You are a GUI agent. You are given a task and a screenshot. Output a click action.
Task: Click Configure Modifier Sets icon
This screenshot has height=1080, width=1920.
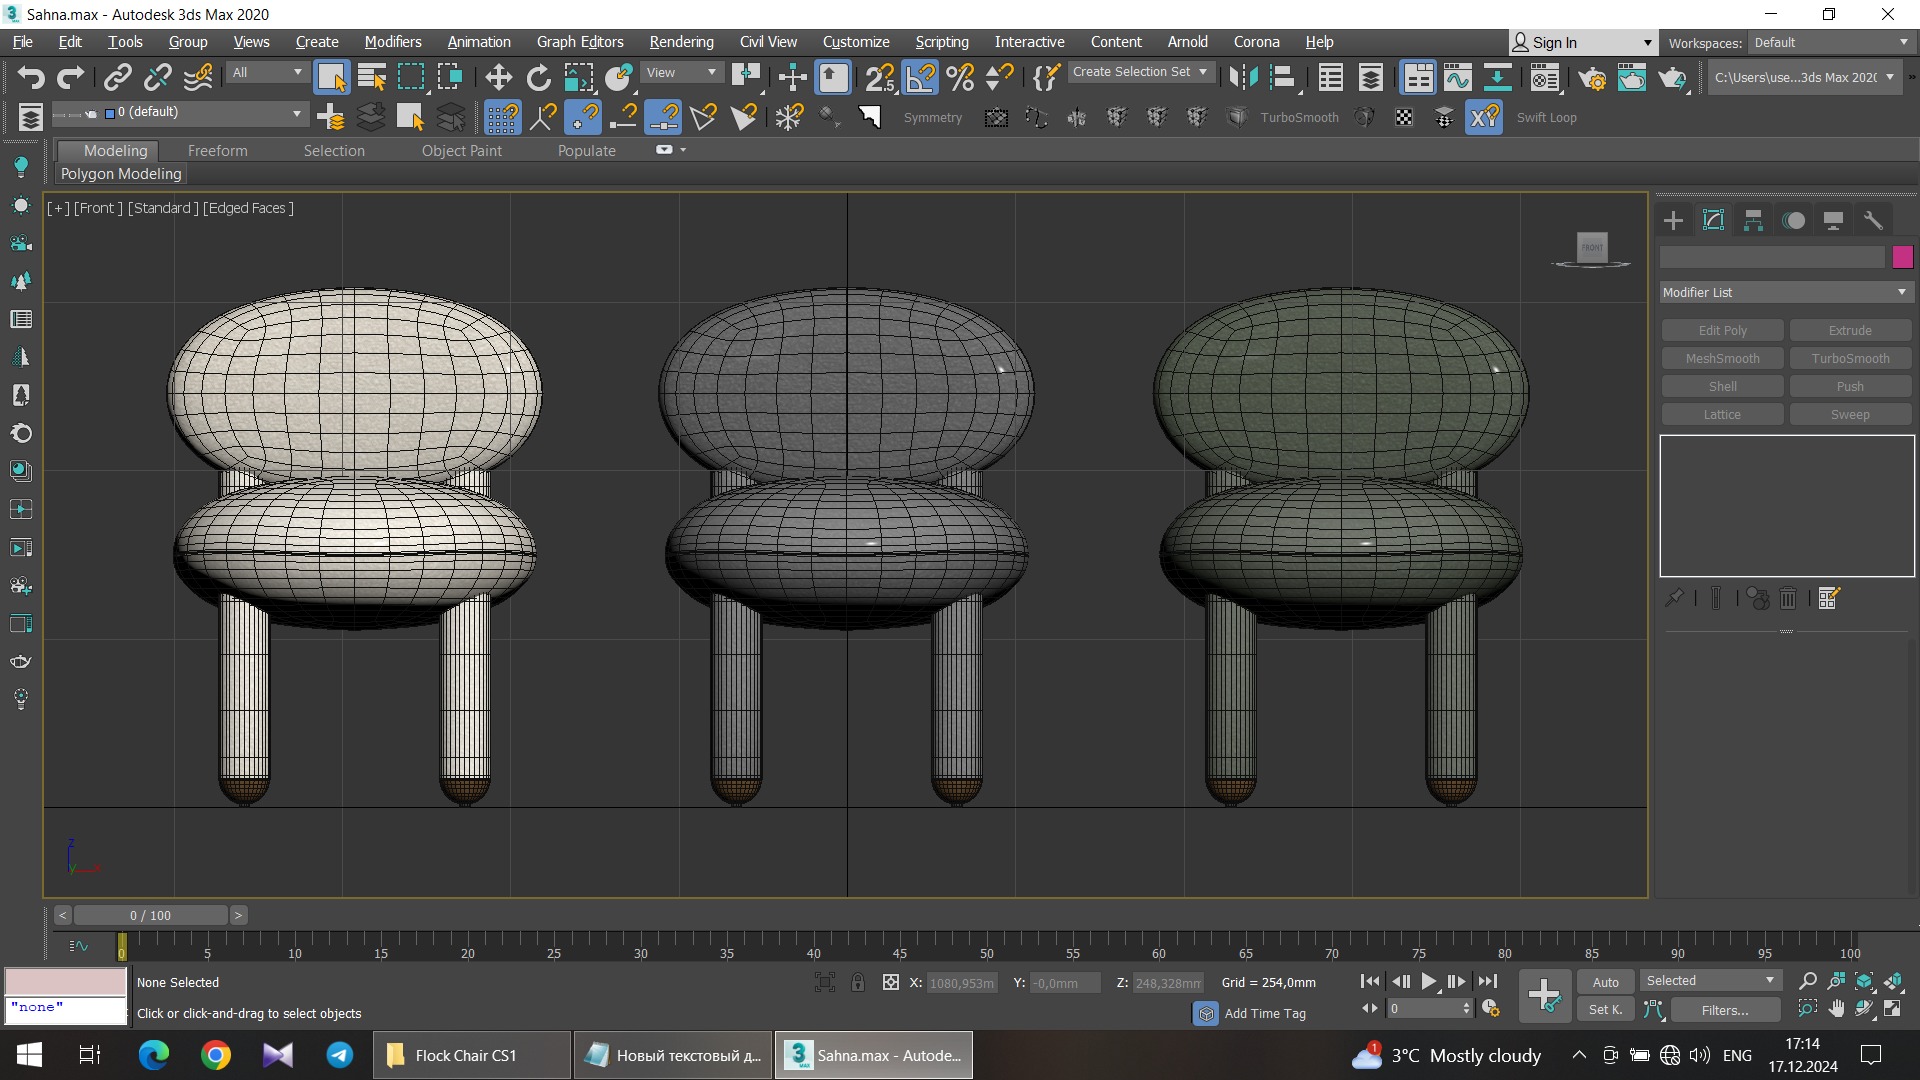(x=1829, y=598)
